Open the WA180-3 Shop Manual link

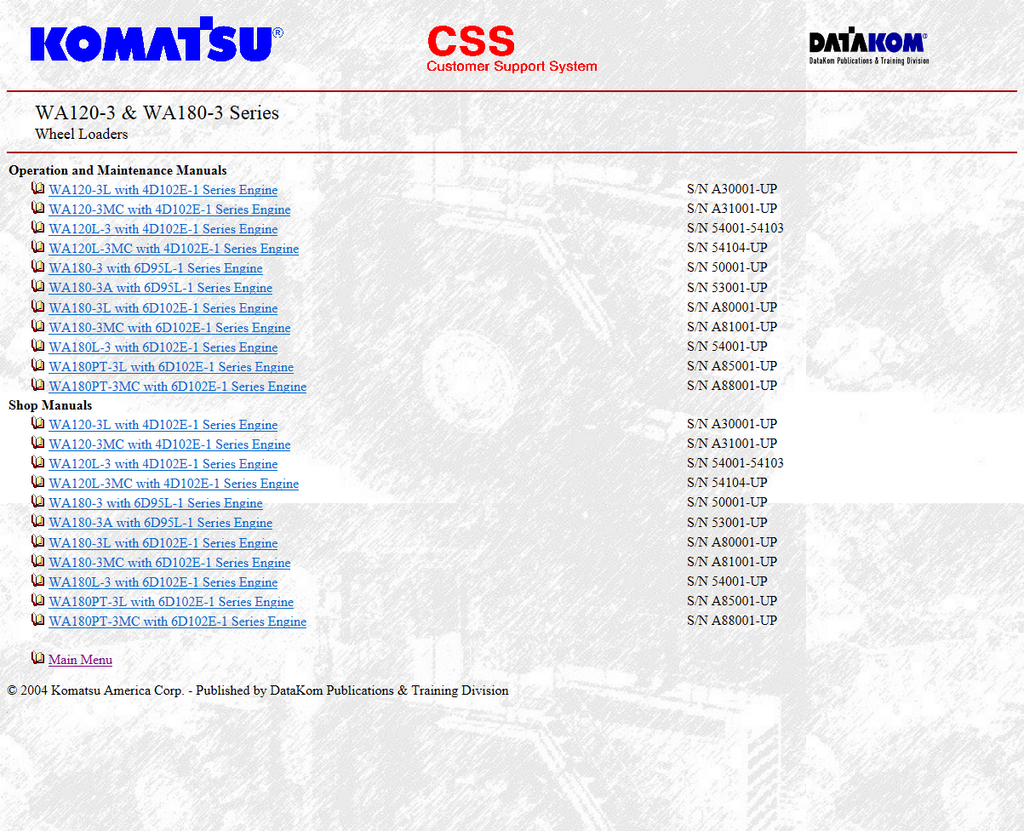point(155,503)
